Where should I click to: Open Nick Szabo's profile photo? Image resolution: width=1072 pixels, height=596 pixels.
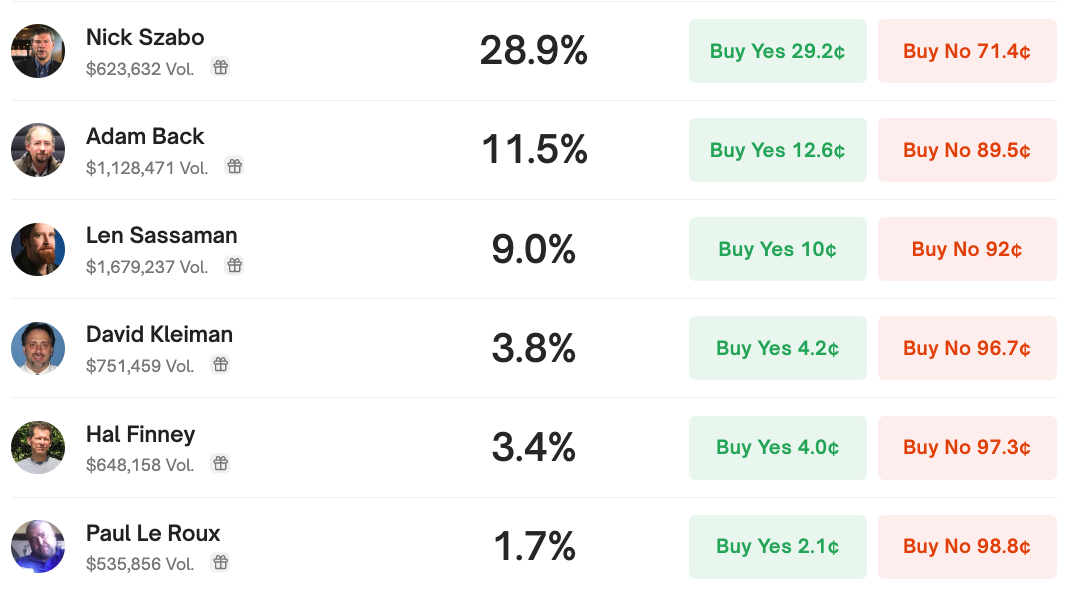pos(38,51)
